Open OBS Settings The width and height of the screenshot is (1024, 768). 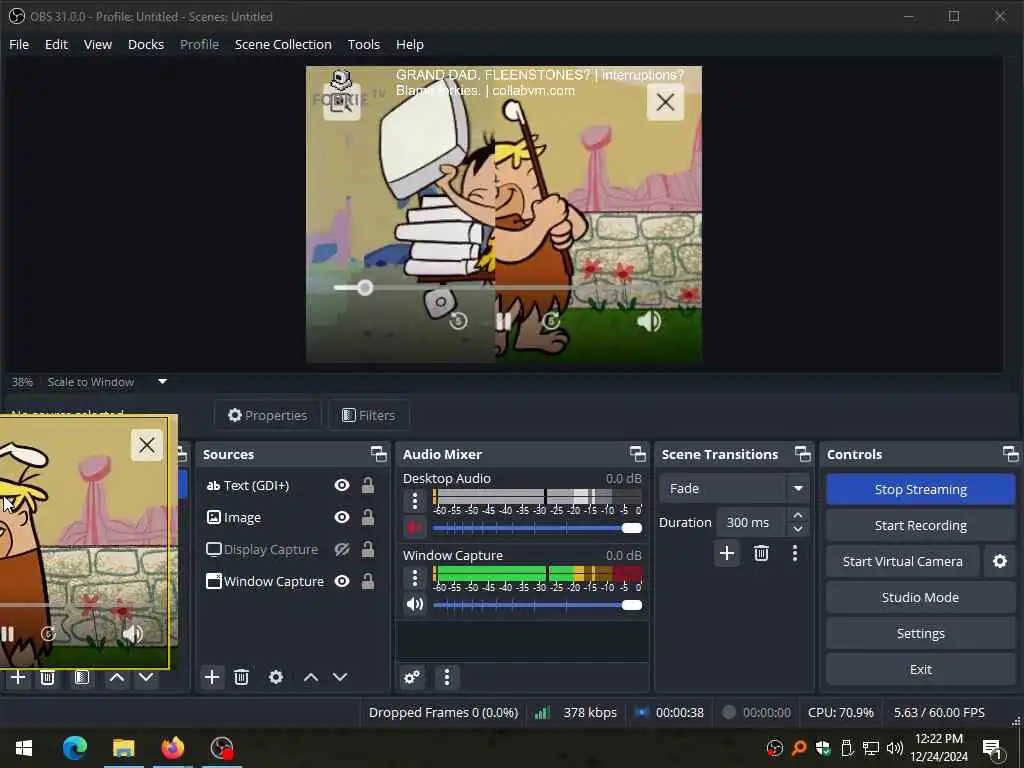pyautogui.click(x=920, y=633)
